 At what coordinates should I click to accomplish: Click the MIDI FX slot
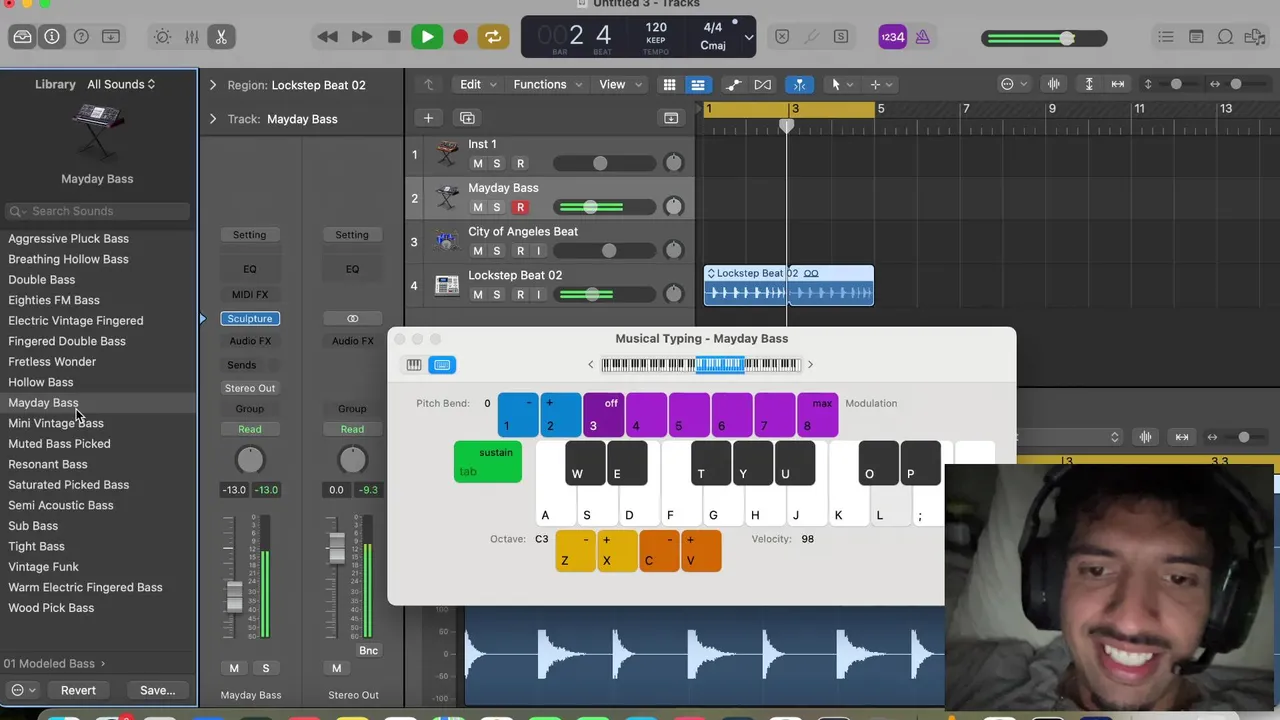tap(249, 294)
